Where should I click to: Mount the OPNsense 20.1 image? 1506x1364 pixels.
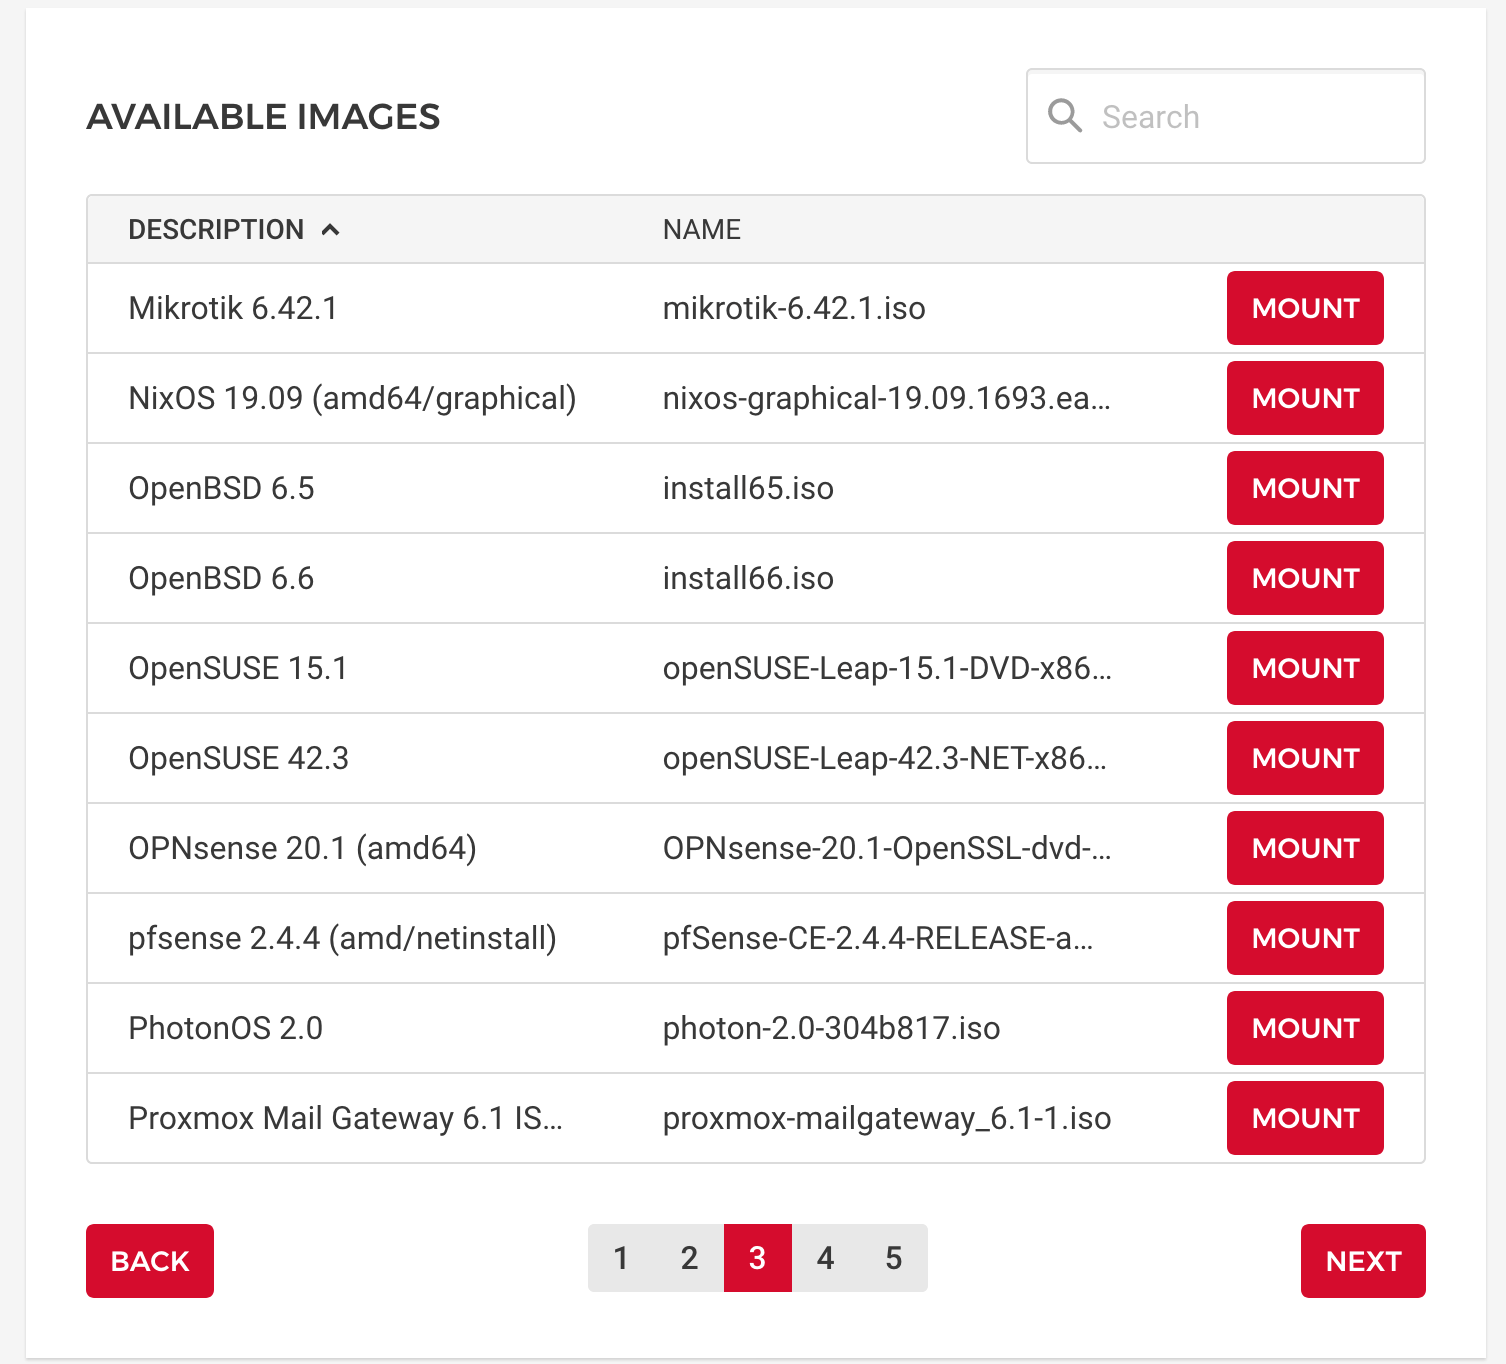coord(1305,848)
